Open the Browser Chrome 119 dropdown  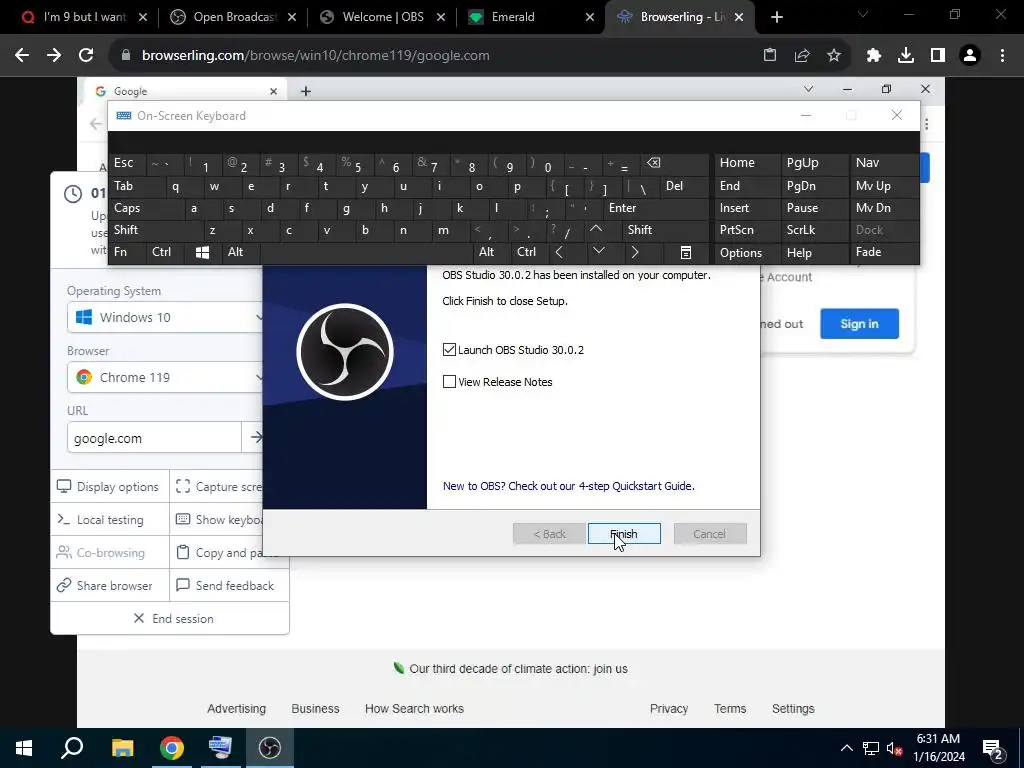click(167, 377)
